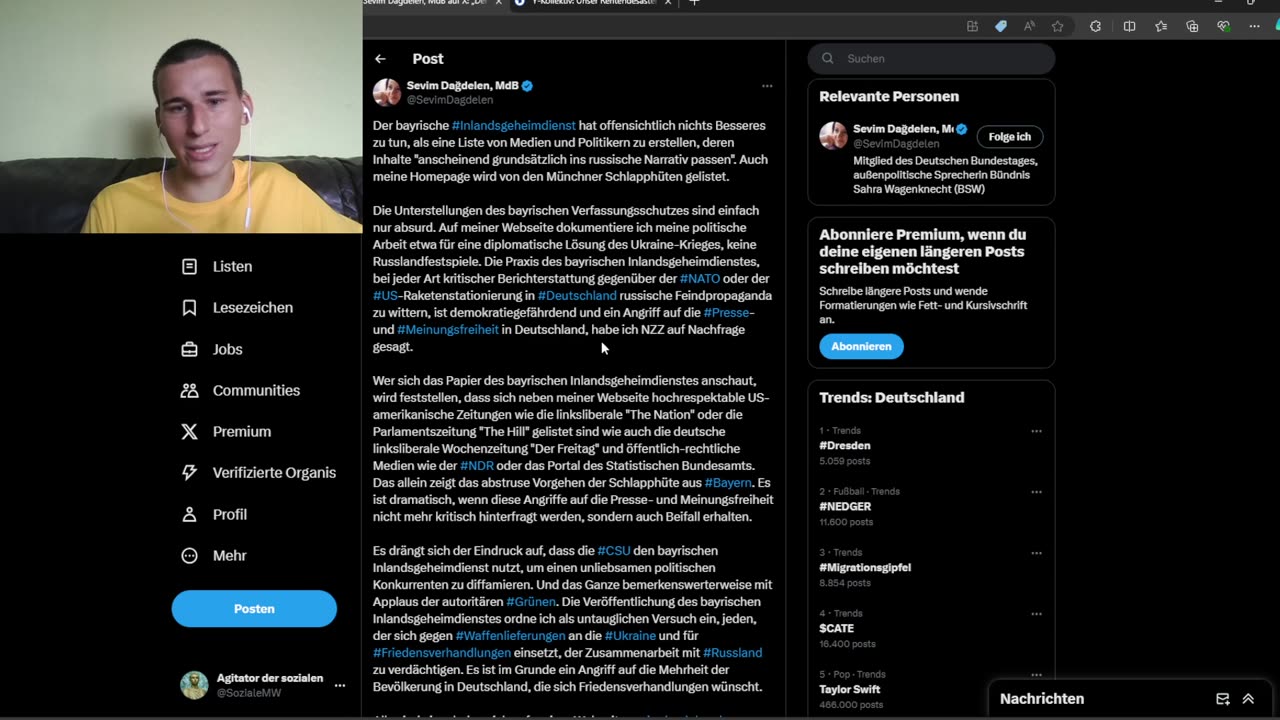Open the #Migrationsgipfel trend
This screenshot has height=720, width=1280.
point(865,568)
